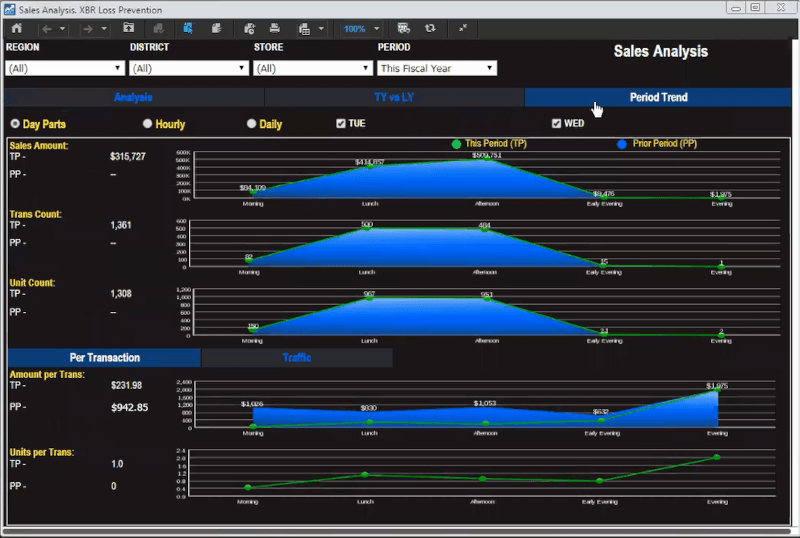Click the collapse full-screen arrows icon

[463, 29]
